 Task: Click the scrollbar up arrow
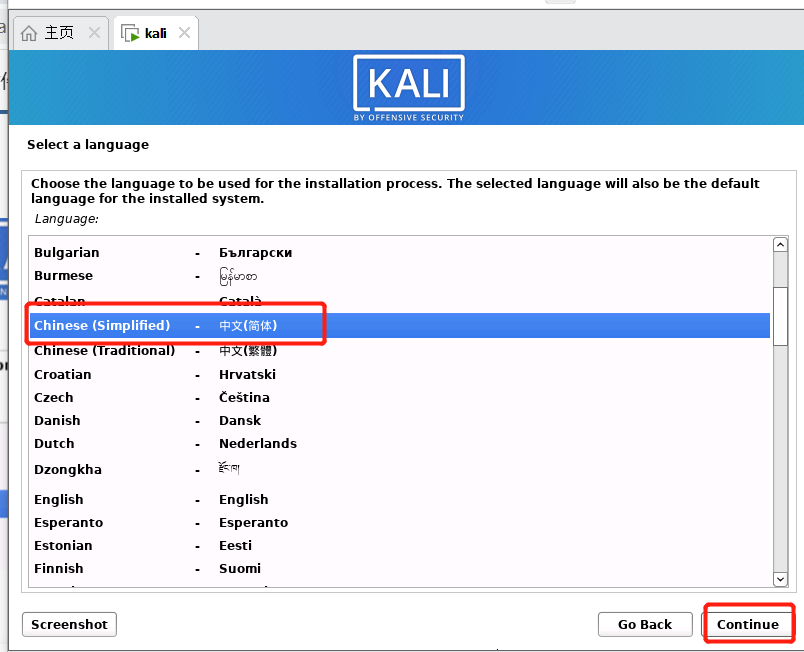click(x=781, y=243)
